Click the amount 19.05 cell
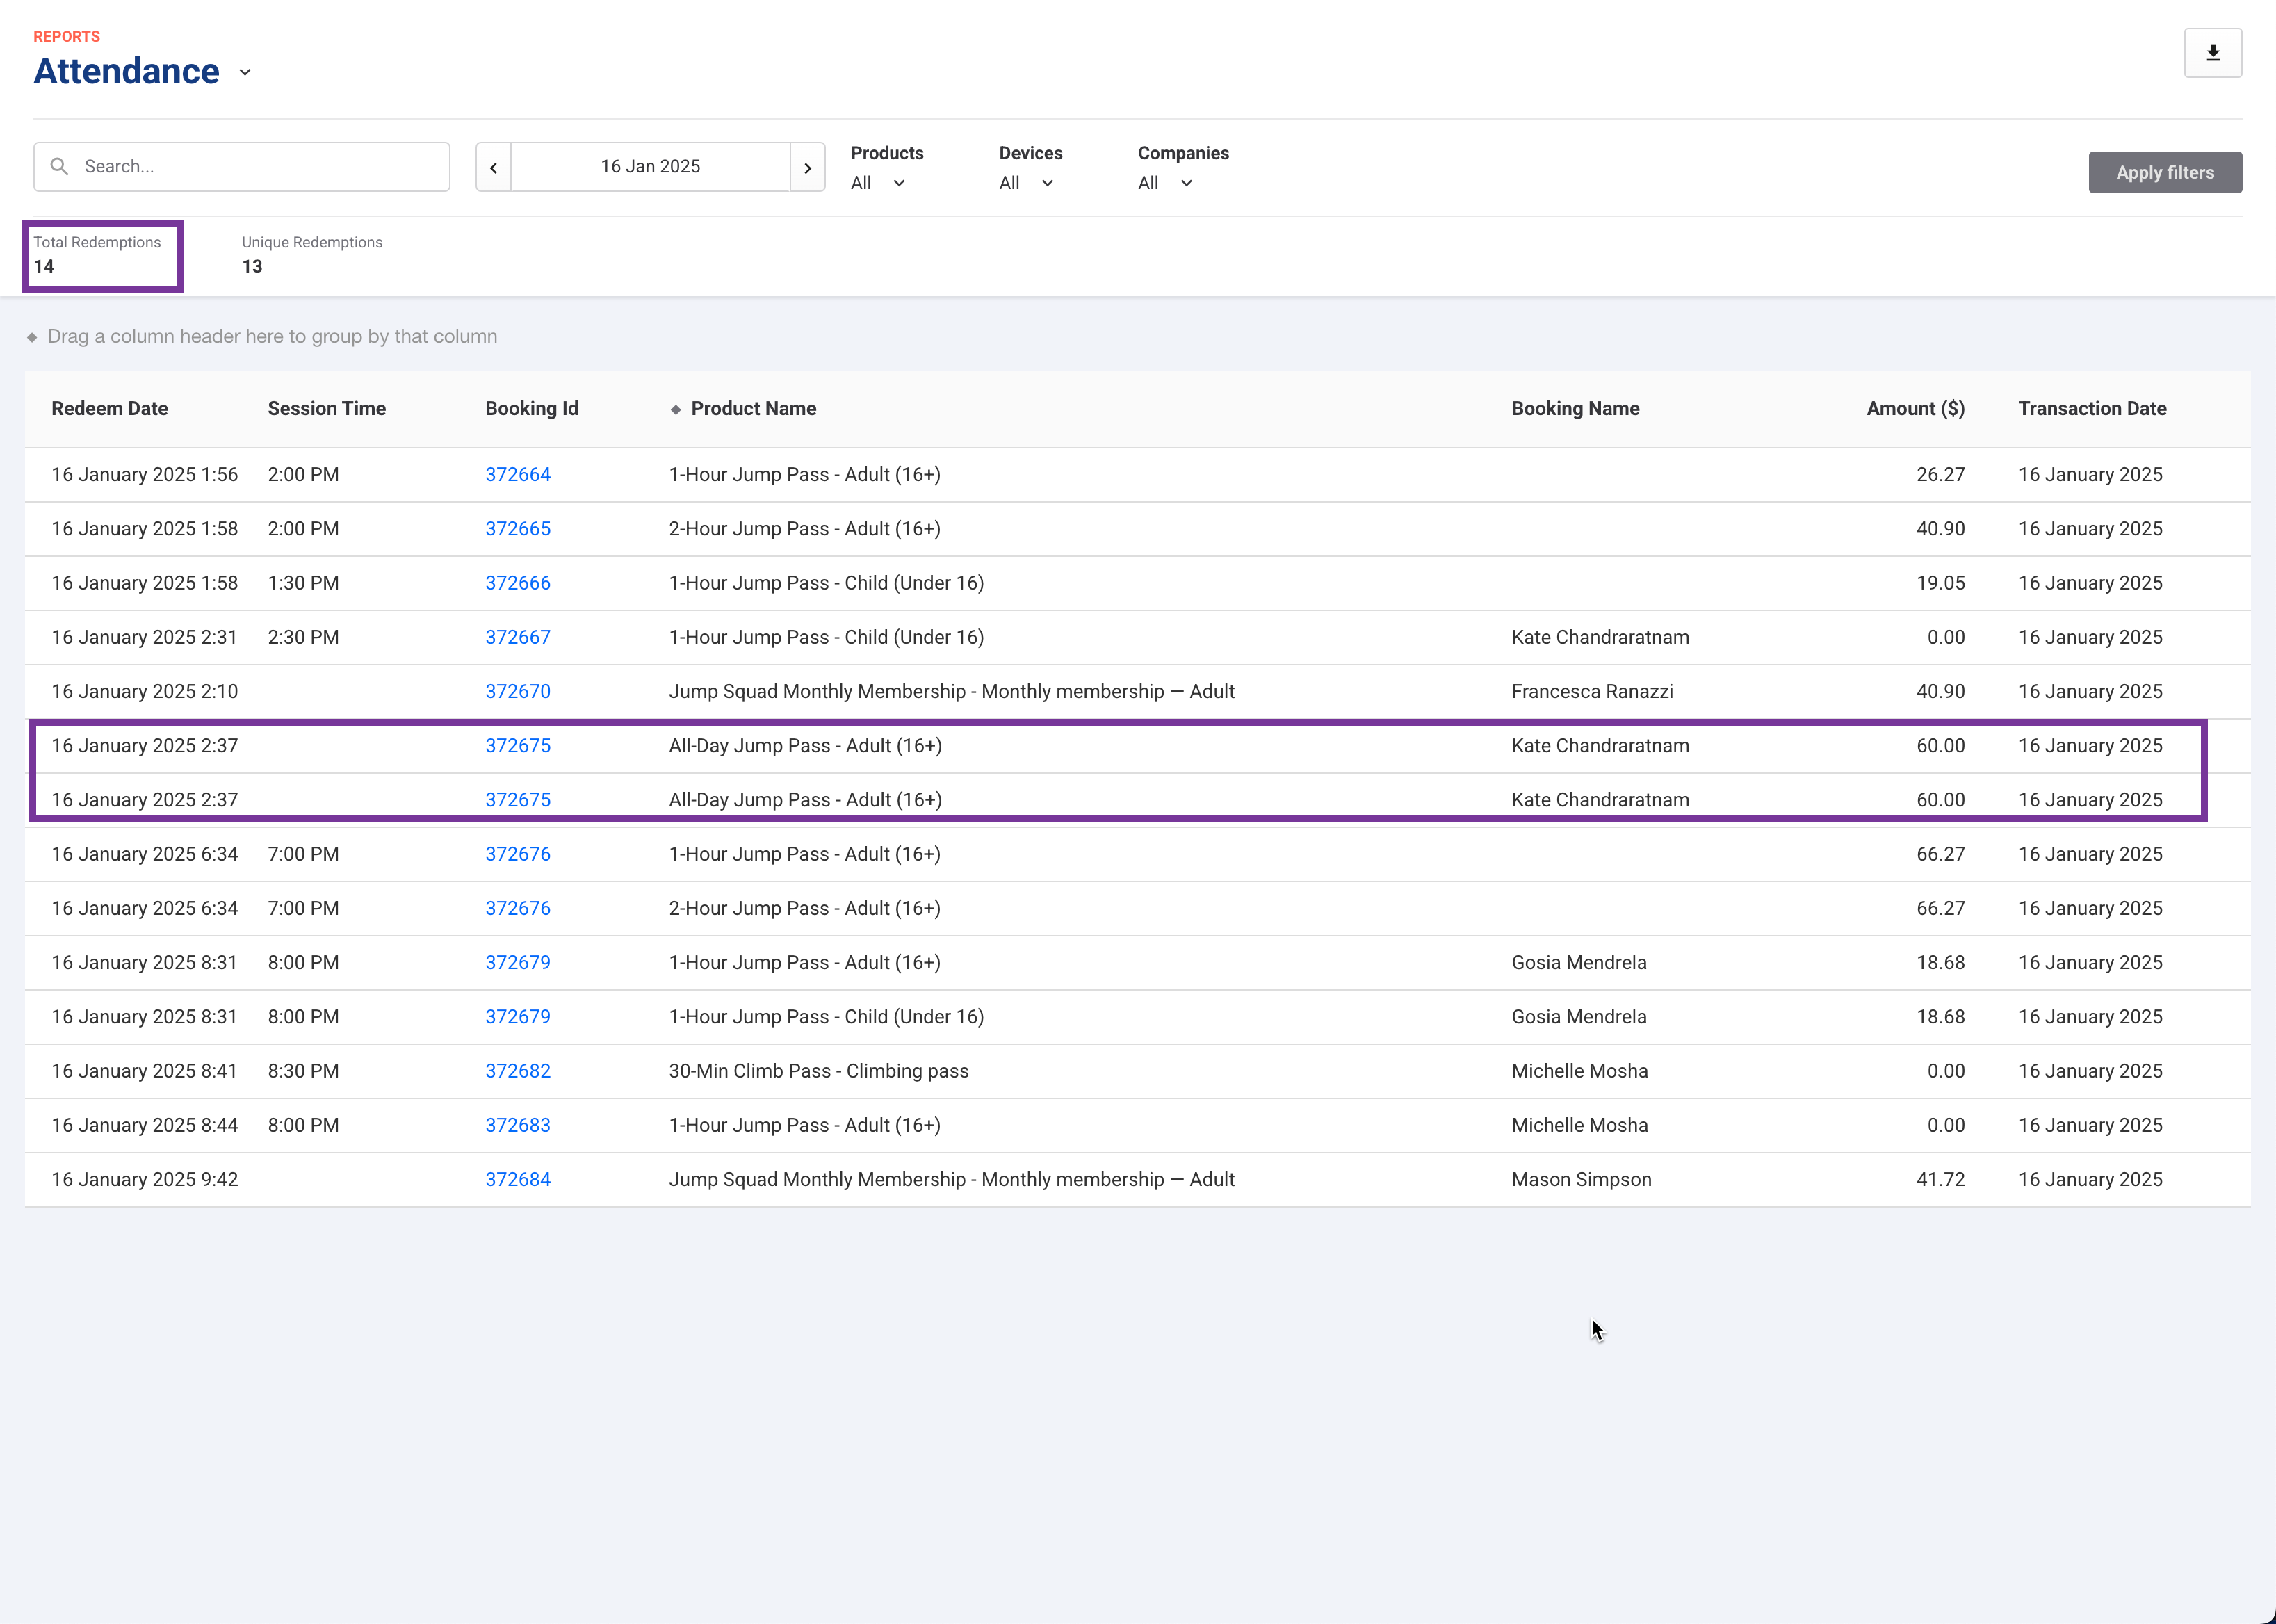This screenshot has height=1624, width=2276. [x=1940, y=583]
